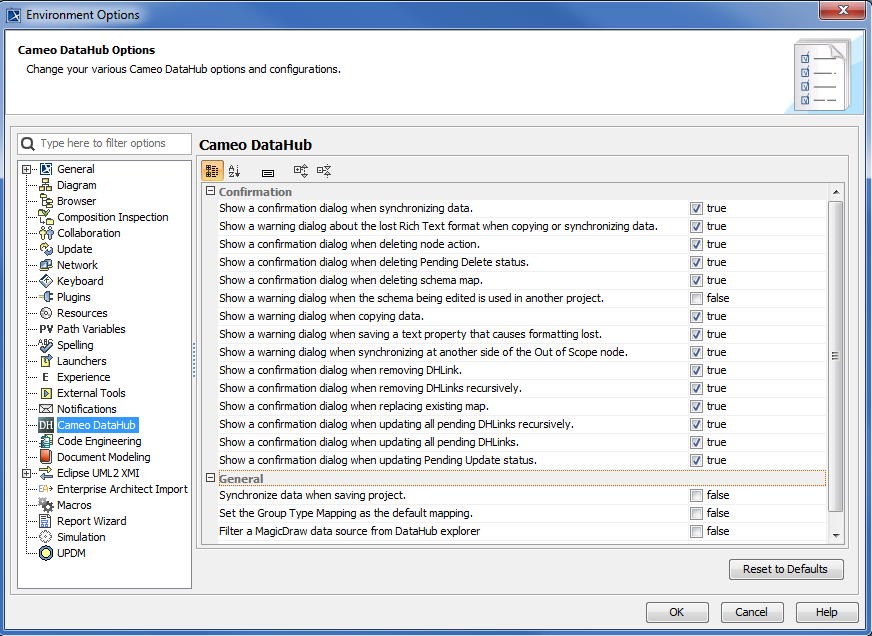
Task: Enable Synchronize data when saving project
Action: (696, 495)
